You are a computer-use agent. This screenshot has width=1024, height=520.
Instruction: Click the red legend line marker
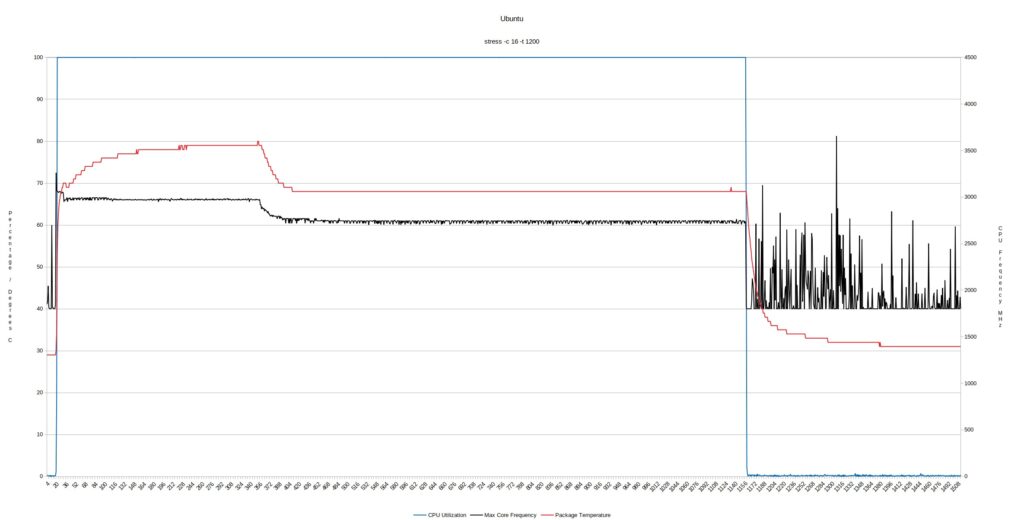point(548,515)
